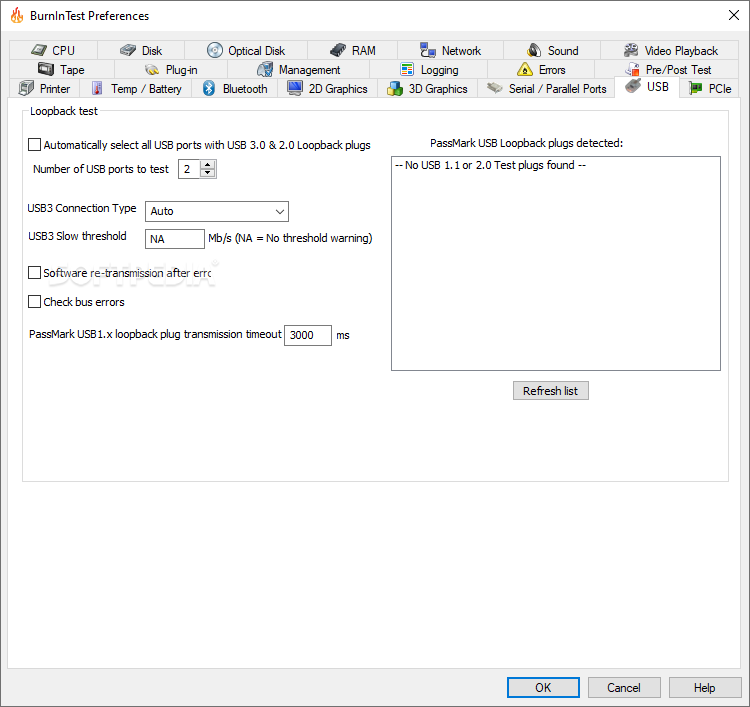Toggle Software re-transmission after error checkbox

pos(34,273)
